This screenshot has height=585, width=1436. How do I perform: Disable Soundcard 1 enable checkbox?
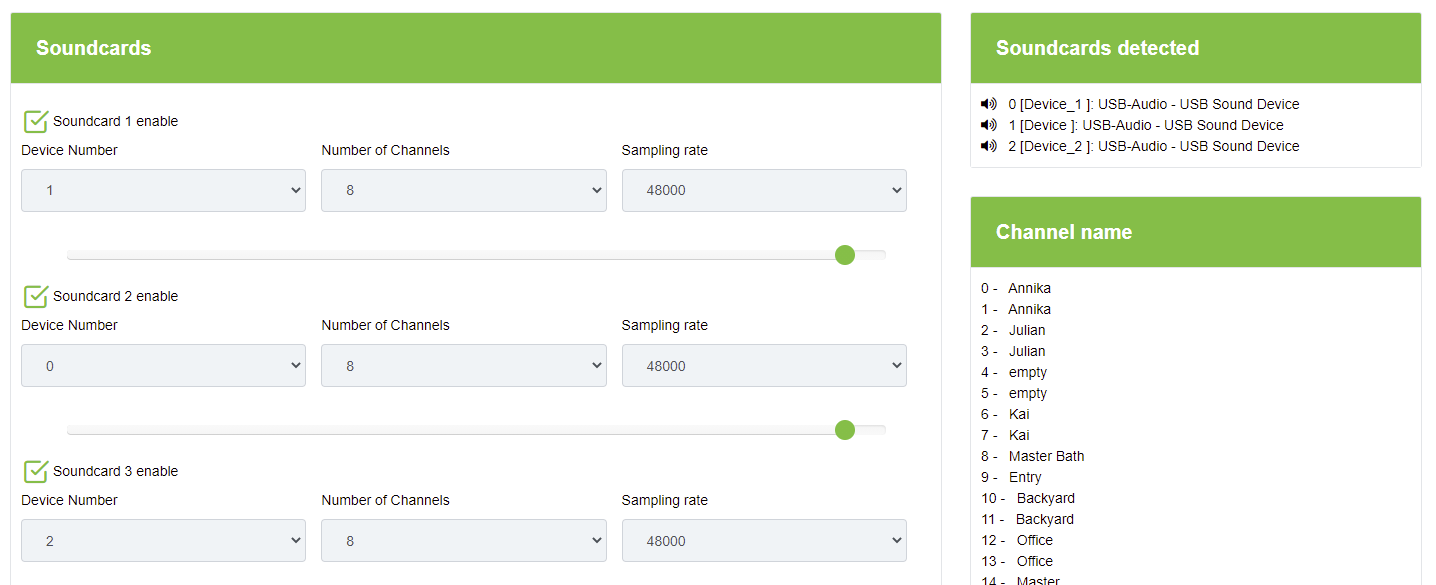36,121
